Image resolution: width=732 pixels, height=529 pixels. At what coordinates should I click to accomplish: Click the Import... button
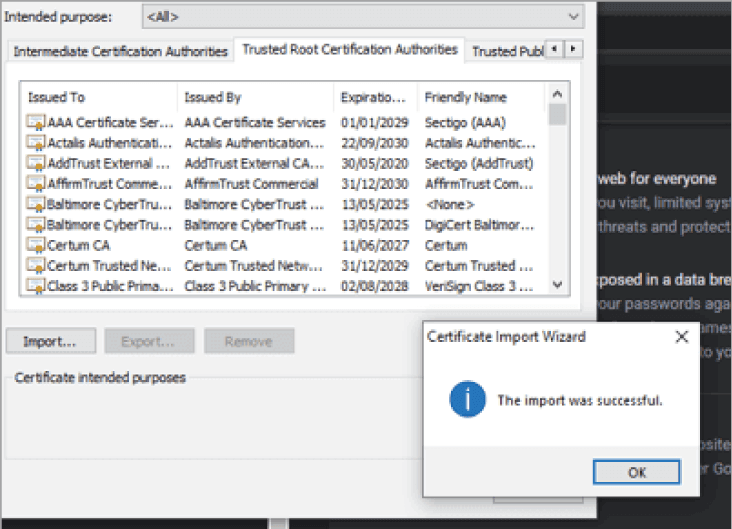pos(51,341)
